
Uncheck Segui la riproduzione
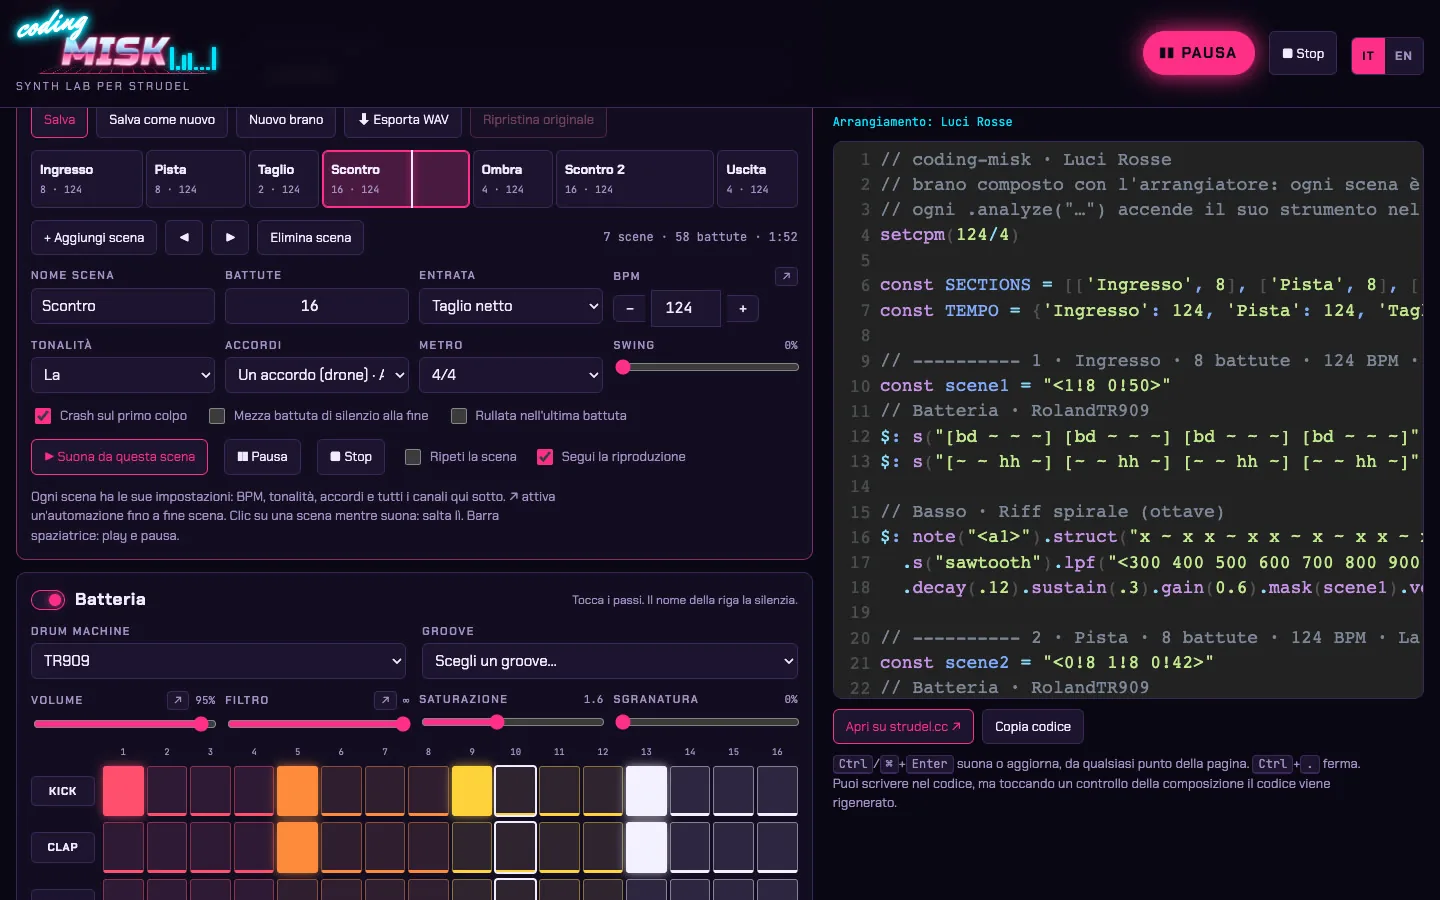pos(545,457)
